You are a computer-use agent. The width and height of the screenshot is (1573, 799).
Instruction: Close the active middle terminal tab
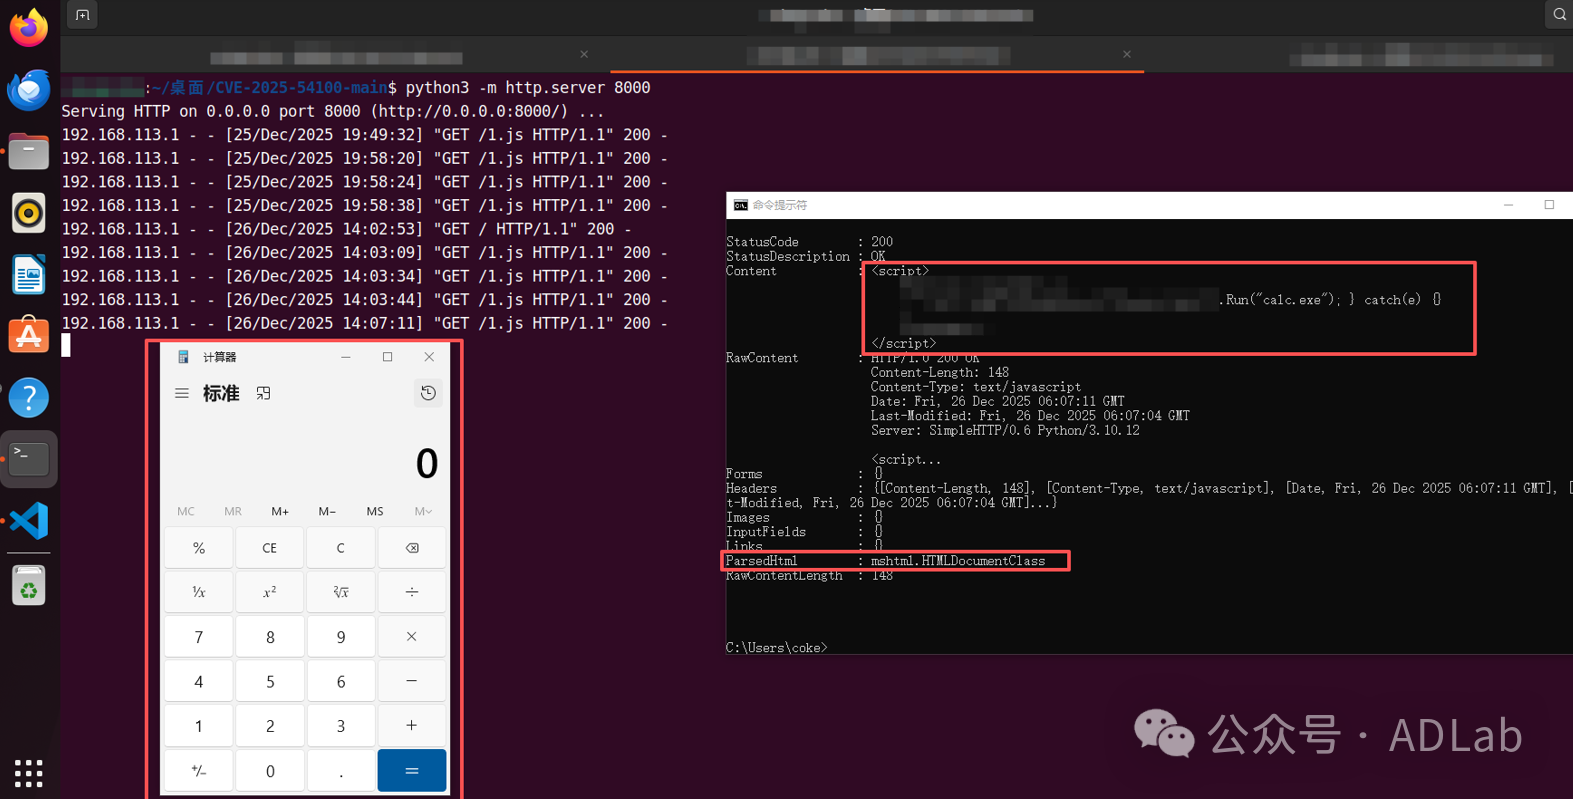tap(1126, 55)
